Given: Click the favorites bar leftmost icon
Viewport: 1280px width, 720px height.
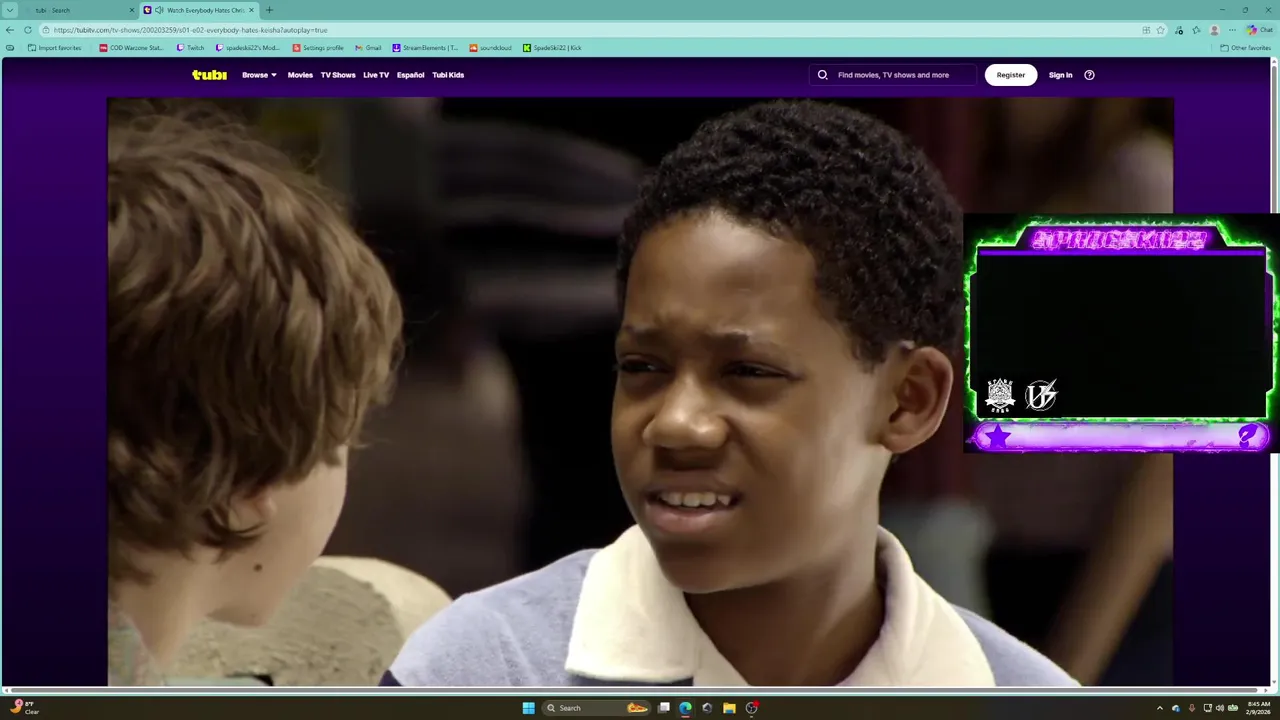Looking at the screenshot, I should point(10,48).
